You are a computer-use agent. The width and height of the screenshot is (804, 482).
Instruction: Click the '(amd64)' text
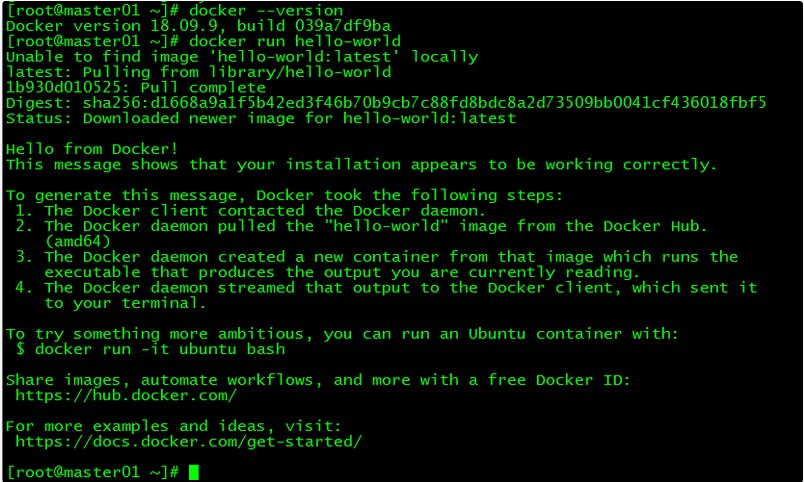[x=77, y=241]
